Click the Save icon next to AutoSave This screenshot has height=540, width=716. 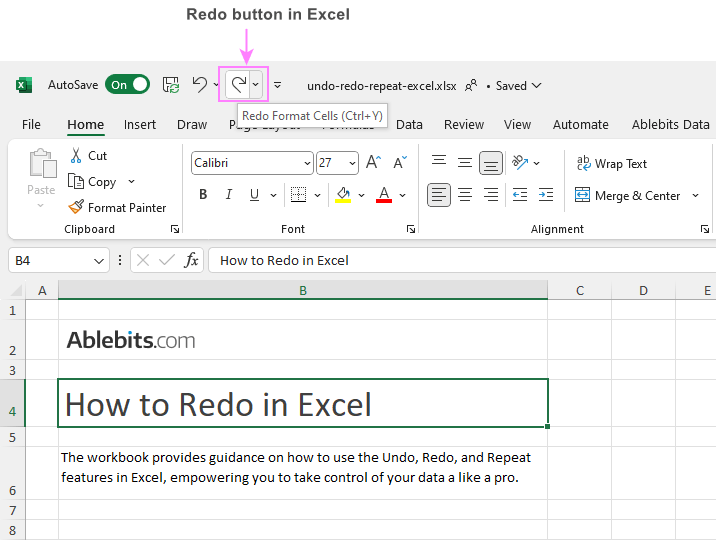(x=171, y=85)
